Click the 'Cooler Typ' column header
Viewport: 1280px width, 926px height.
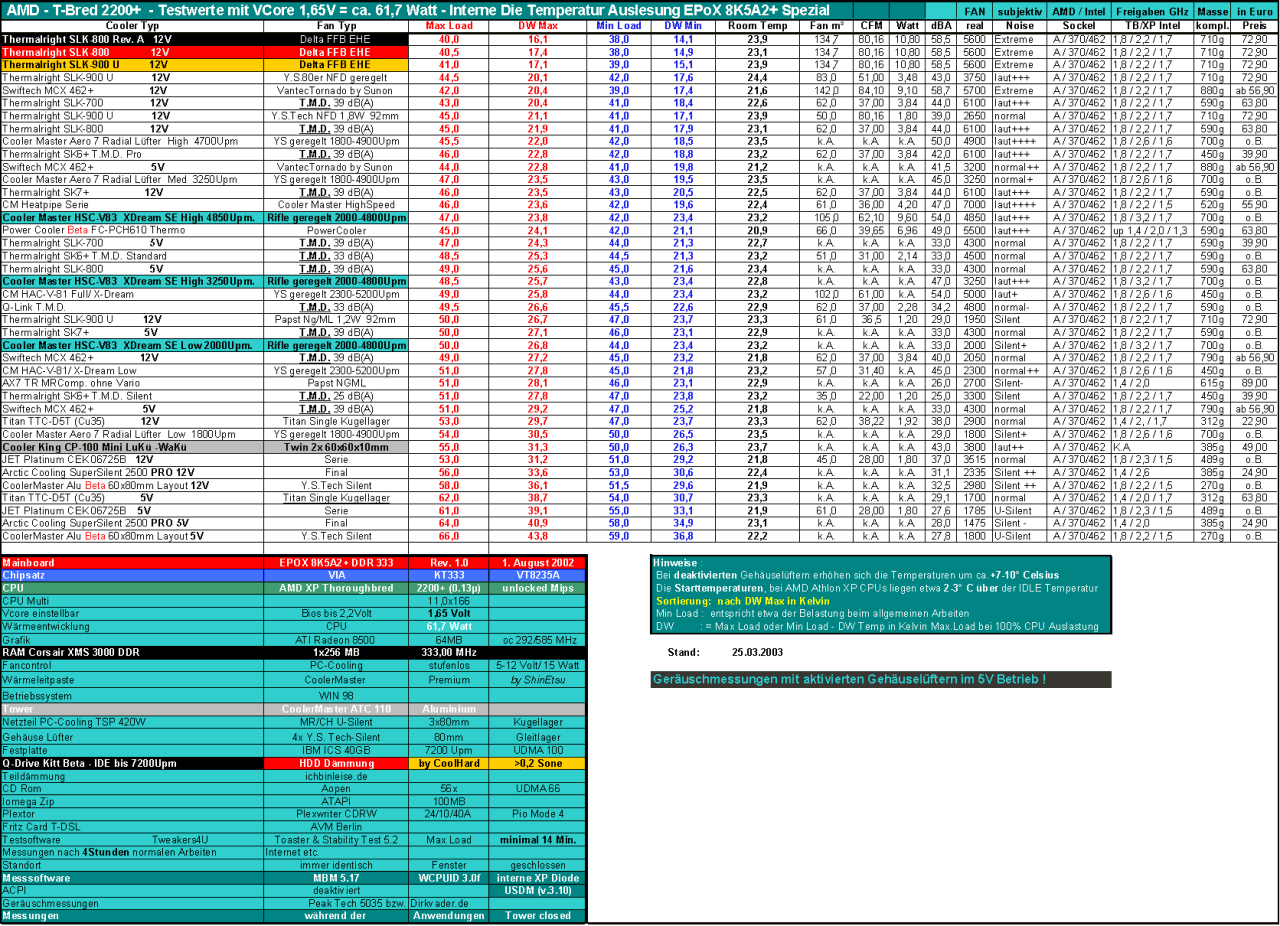coord(132,25)
